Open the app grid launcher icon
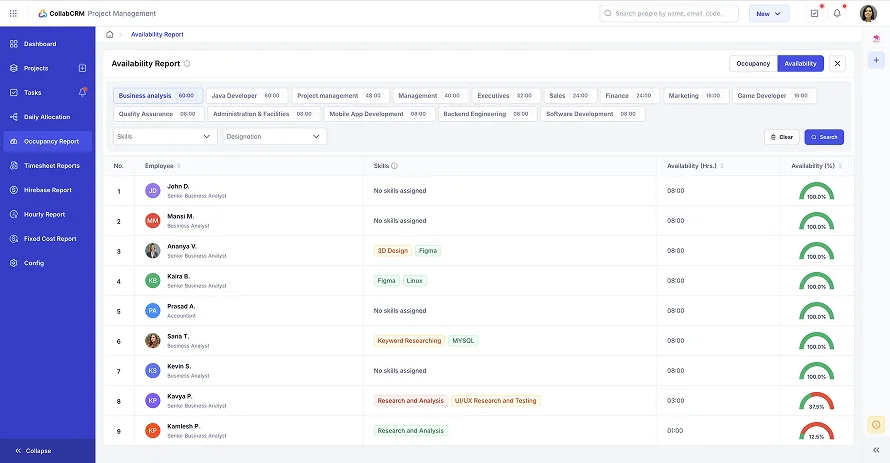 (13, 14)
